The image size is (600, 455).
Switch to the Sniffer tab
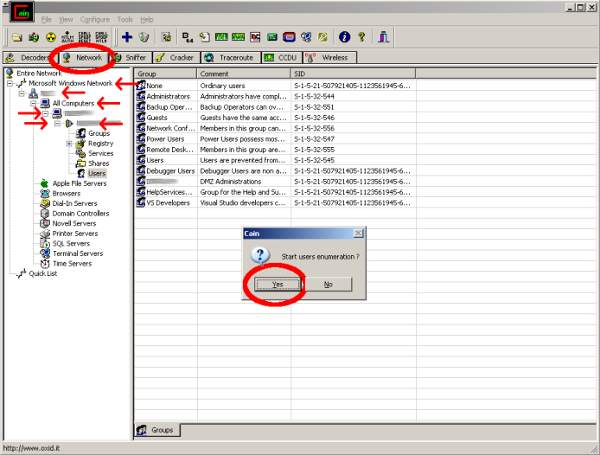click(x=131, y=58)
